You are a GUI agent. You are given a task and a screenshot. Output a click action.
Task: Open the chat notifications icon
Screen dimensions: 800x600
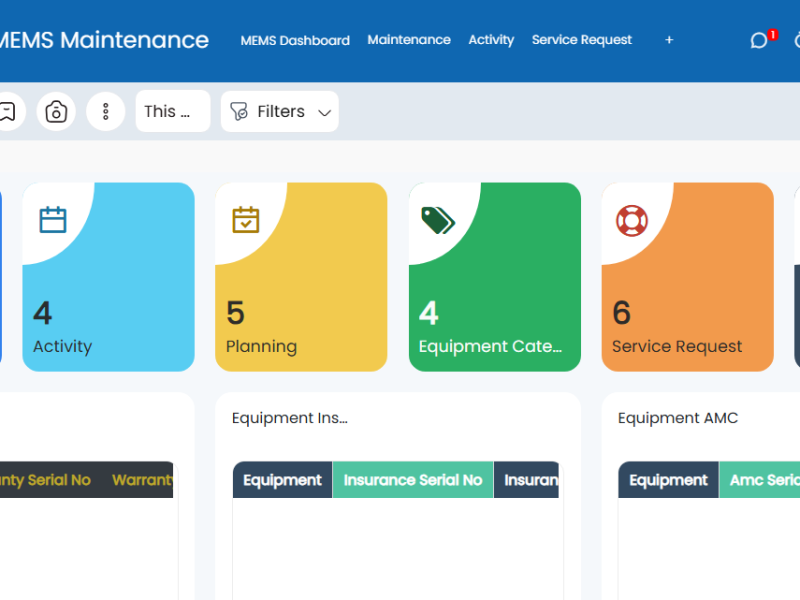pos(759,41)
